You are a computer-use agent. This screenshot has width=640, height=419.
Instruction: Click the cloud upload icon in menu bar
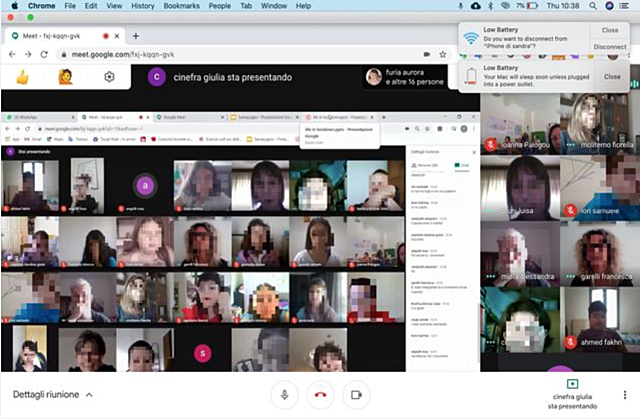click(x=476, y=6)
